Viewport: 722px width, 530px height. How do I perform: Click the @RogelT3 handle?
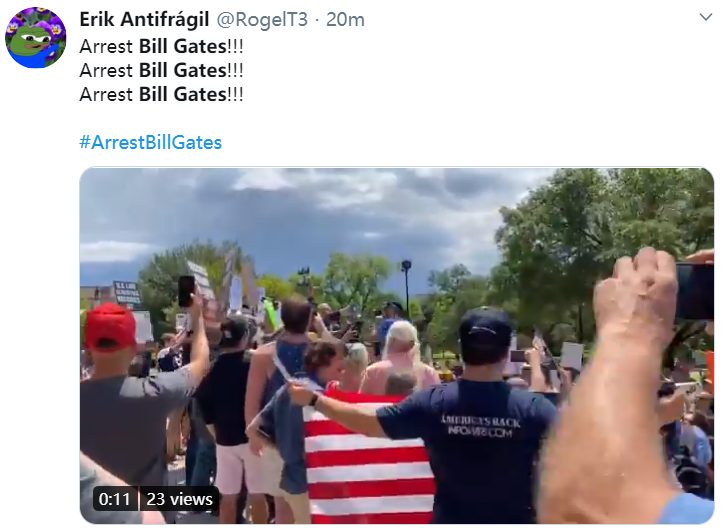coord(262,19)
